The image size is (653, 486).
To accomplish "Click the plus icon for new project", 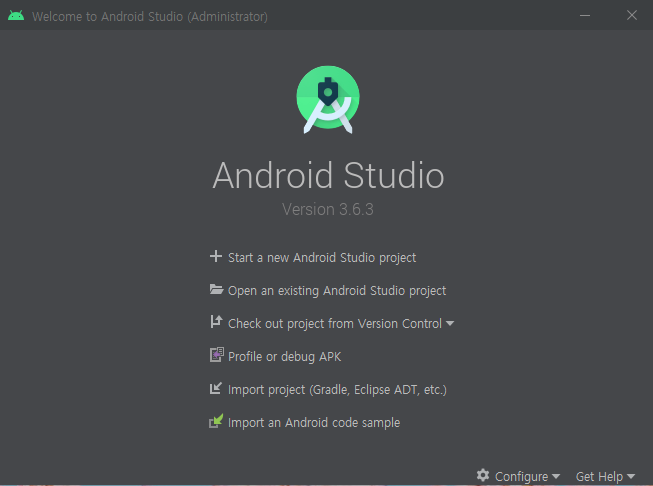I will point(216,256).
